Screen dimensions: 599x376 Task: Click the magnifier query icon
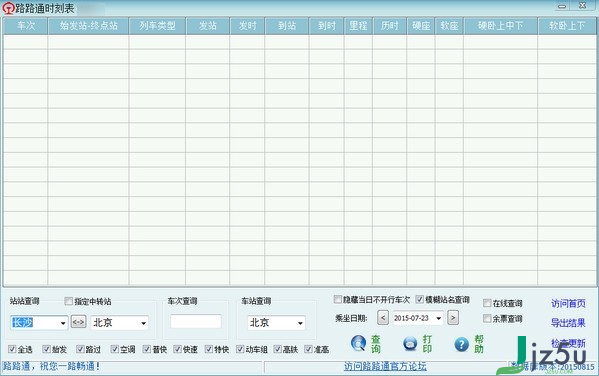[x=359, y=343]
